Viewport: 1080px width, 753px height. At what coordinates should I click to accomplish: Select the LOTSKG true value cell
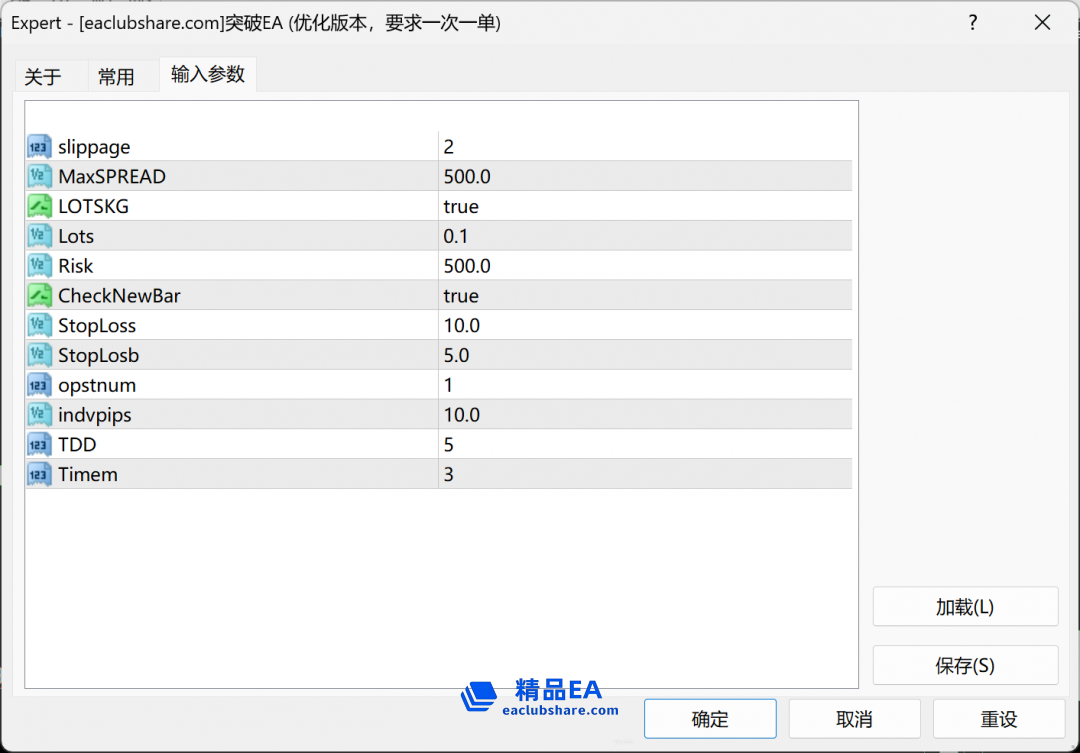point(645,207)
